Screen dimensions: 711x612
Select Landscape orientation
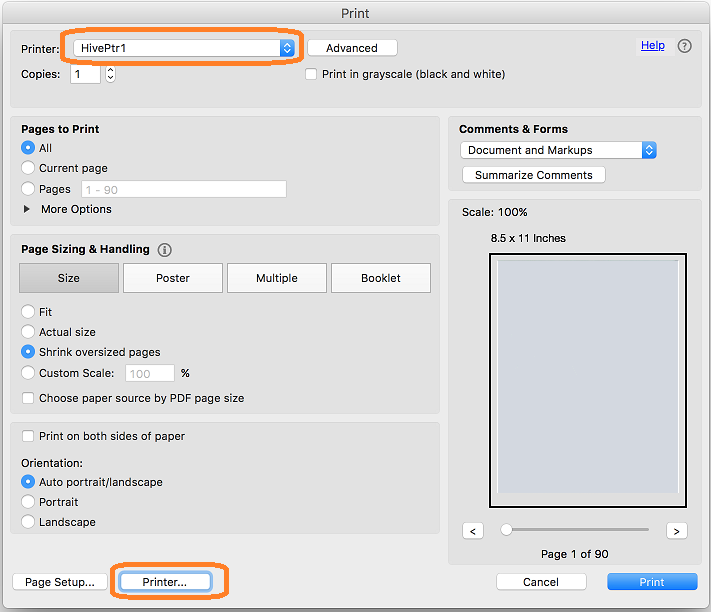[28, 522]
